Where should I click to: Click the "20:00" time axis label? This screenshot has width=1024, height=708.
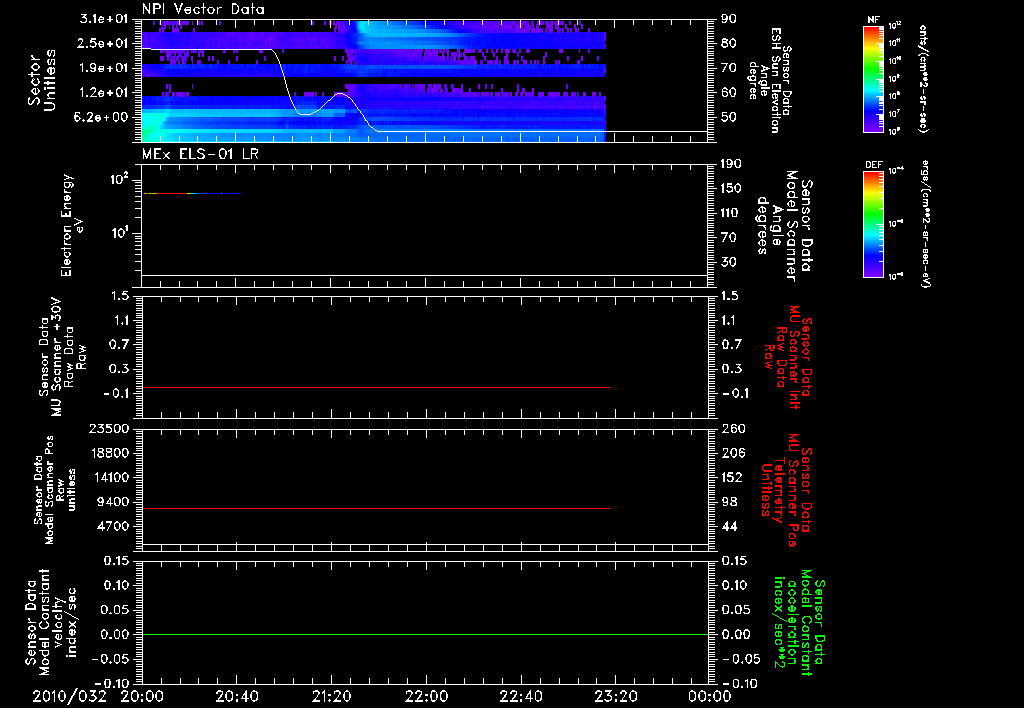(142, 696)
